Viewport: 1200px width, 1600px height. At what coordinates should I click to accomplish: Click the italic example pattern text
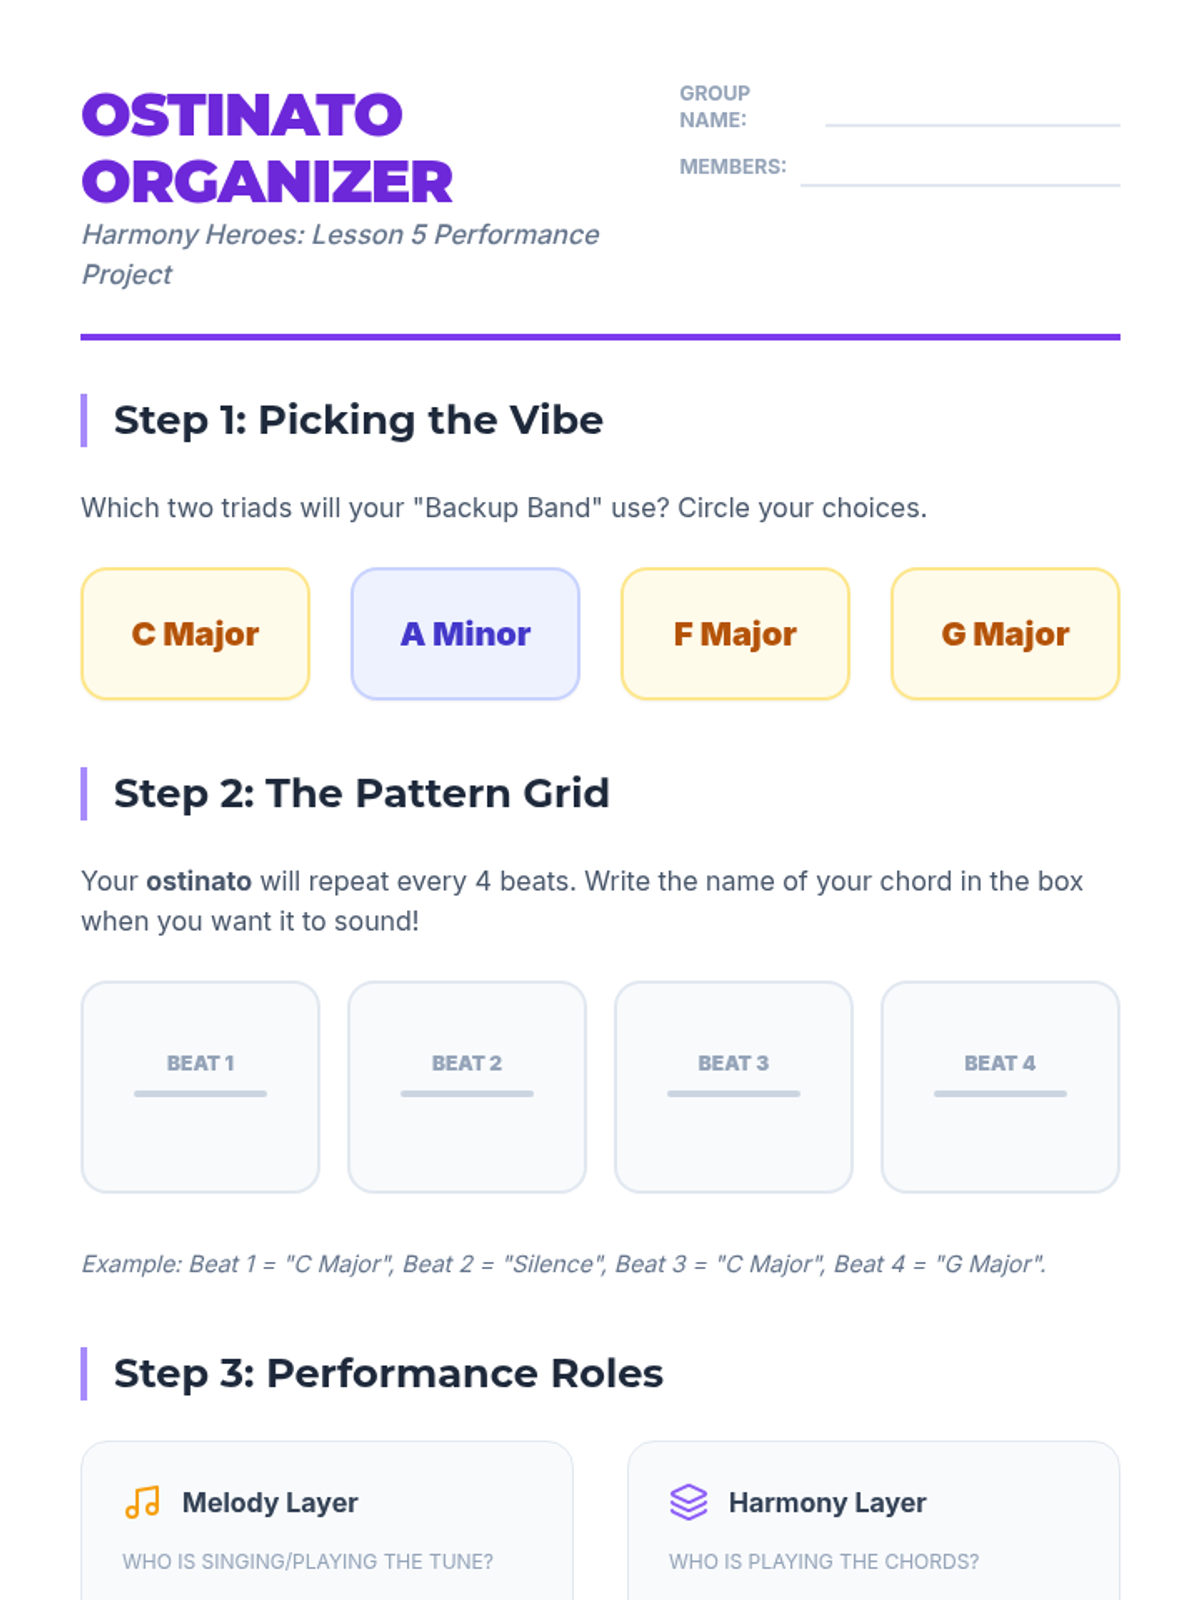pos(563,1264)
